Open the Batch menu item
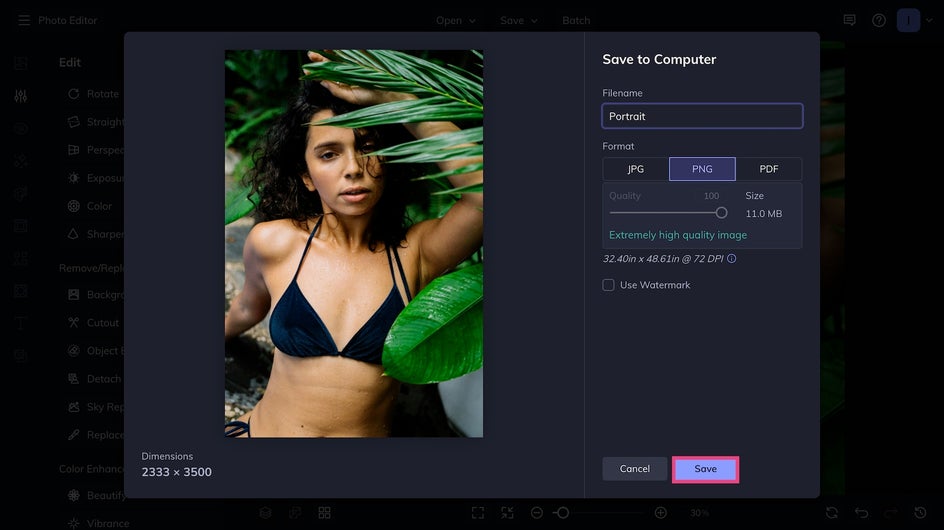The height and width of the screenshot is (530, 944). pyautogui.click(x=576, y=20)
